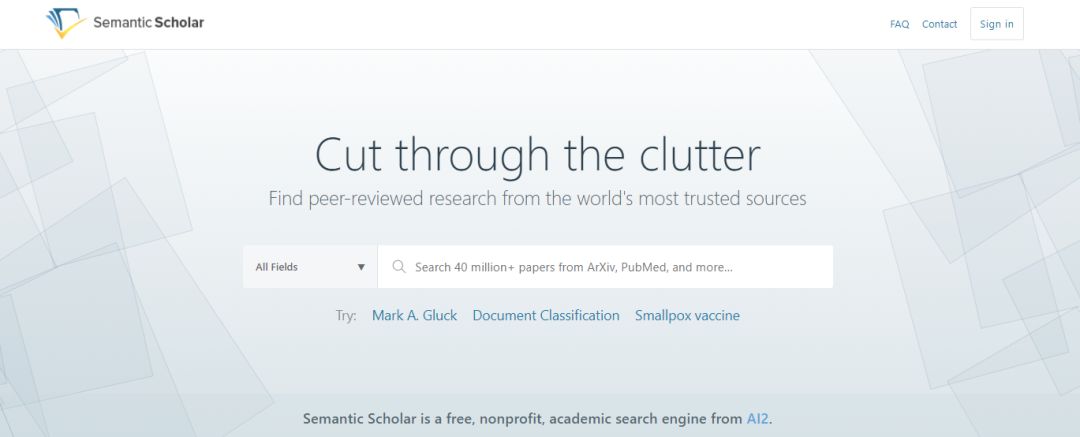Click the empty header between logo and FAQ

point(544,24)
